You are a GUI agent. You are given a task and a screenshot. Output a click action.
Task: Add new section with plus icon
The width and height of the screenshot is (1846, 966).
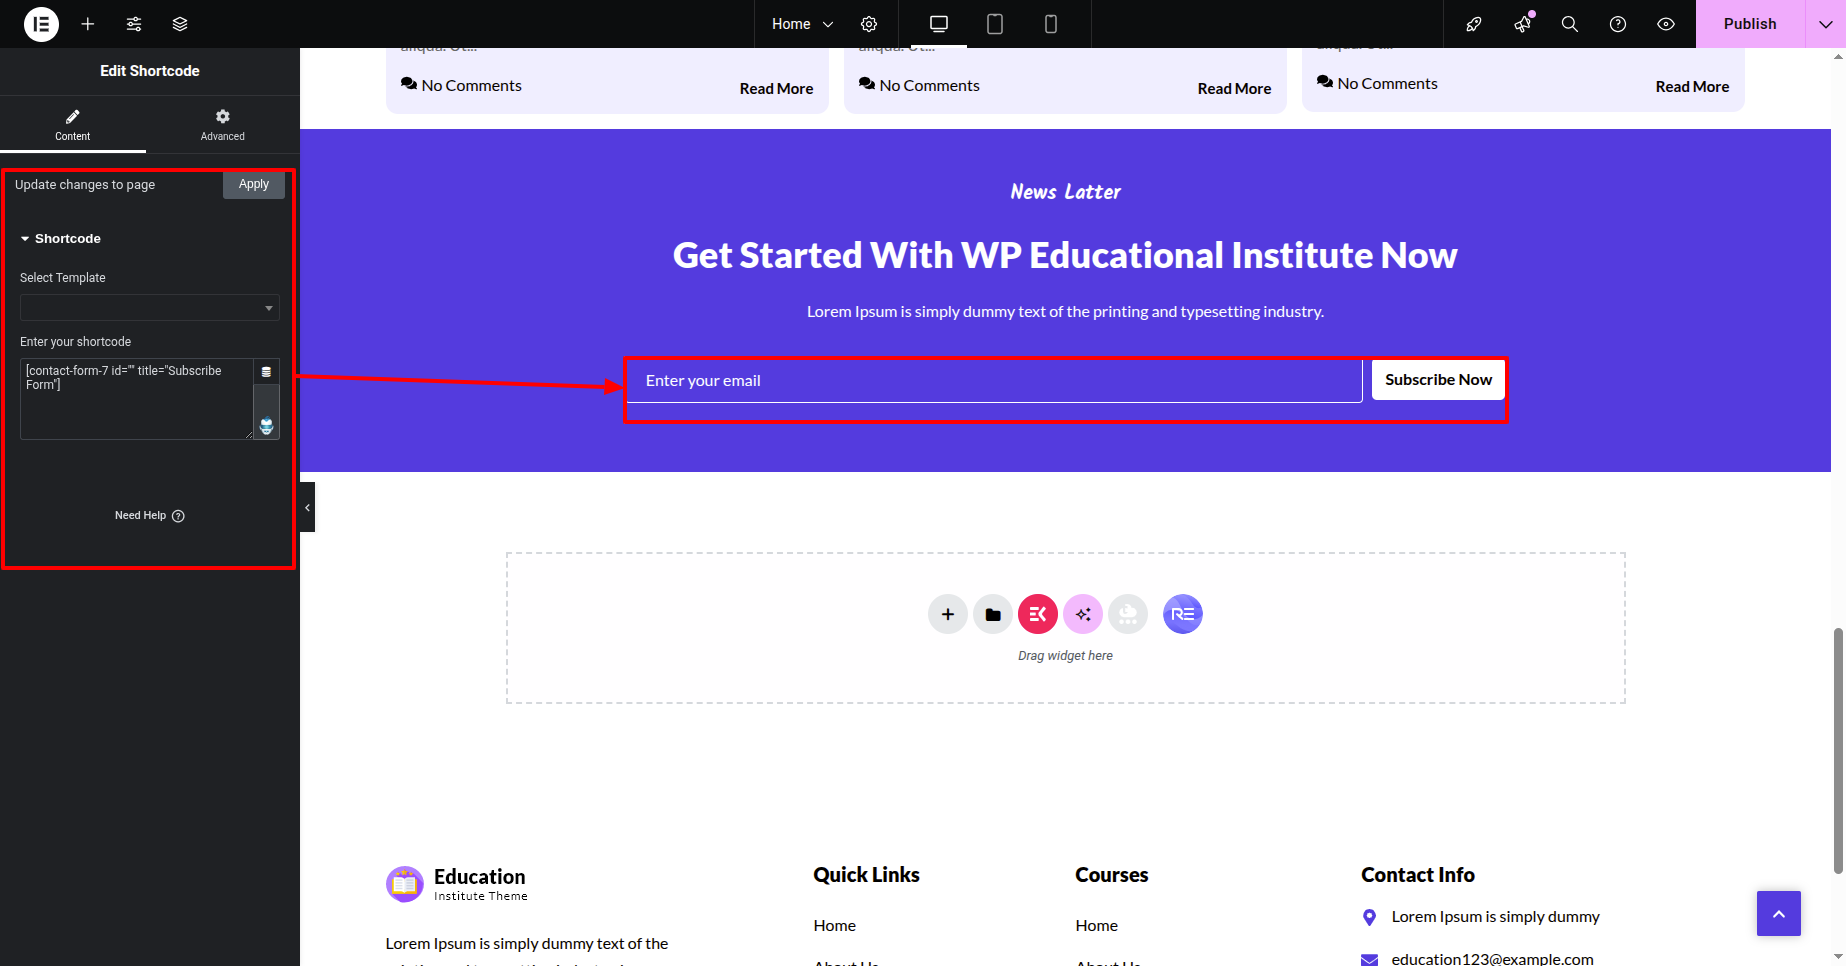point(948,614)
